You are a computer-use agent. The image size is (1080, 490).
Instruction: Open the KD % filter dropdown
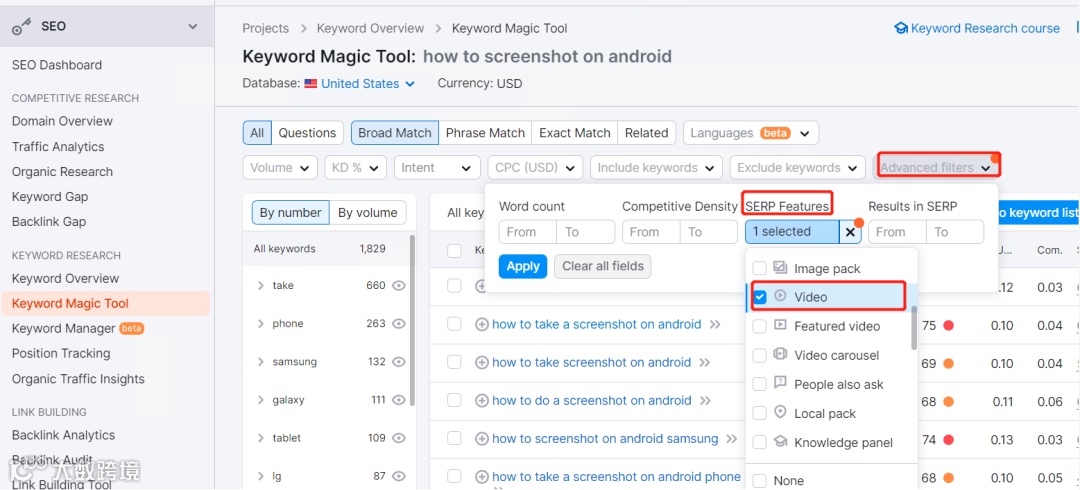pyautogui.click(x=355, y=167)
